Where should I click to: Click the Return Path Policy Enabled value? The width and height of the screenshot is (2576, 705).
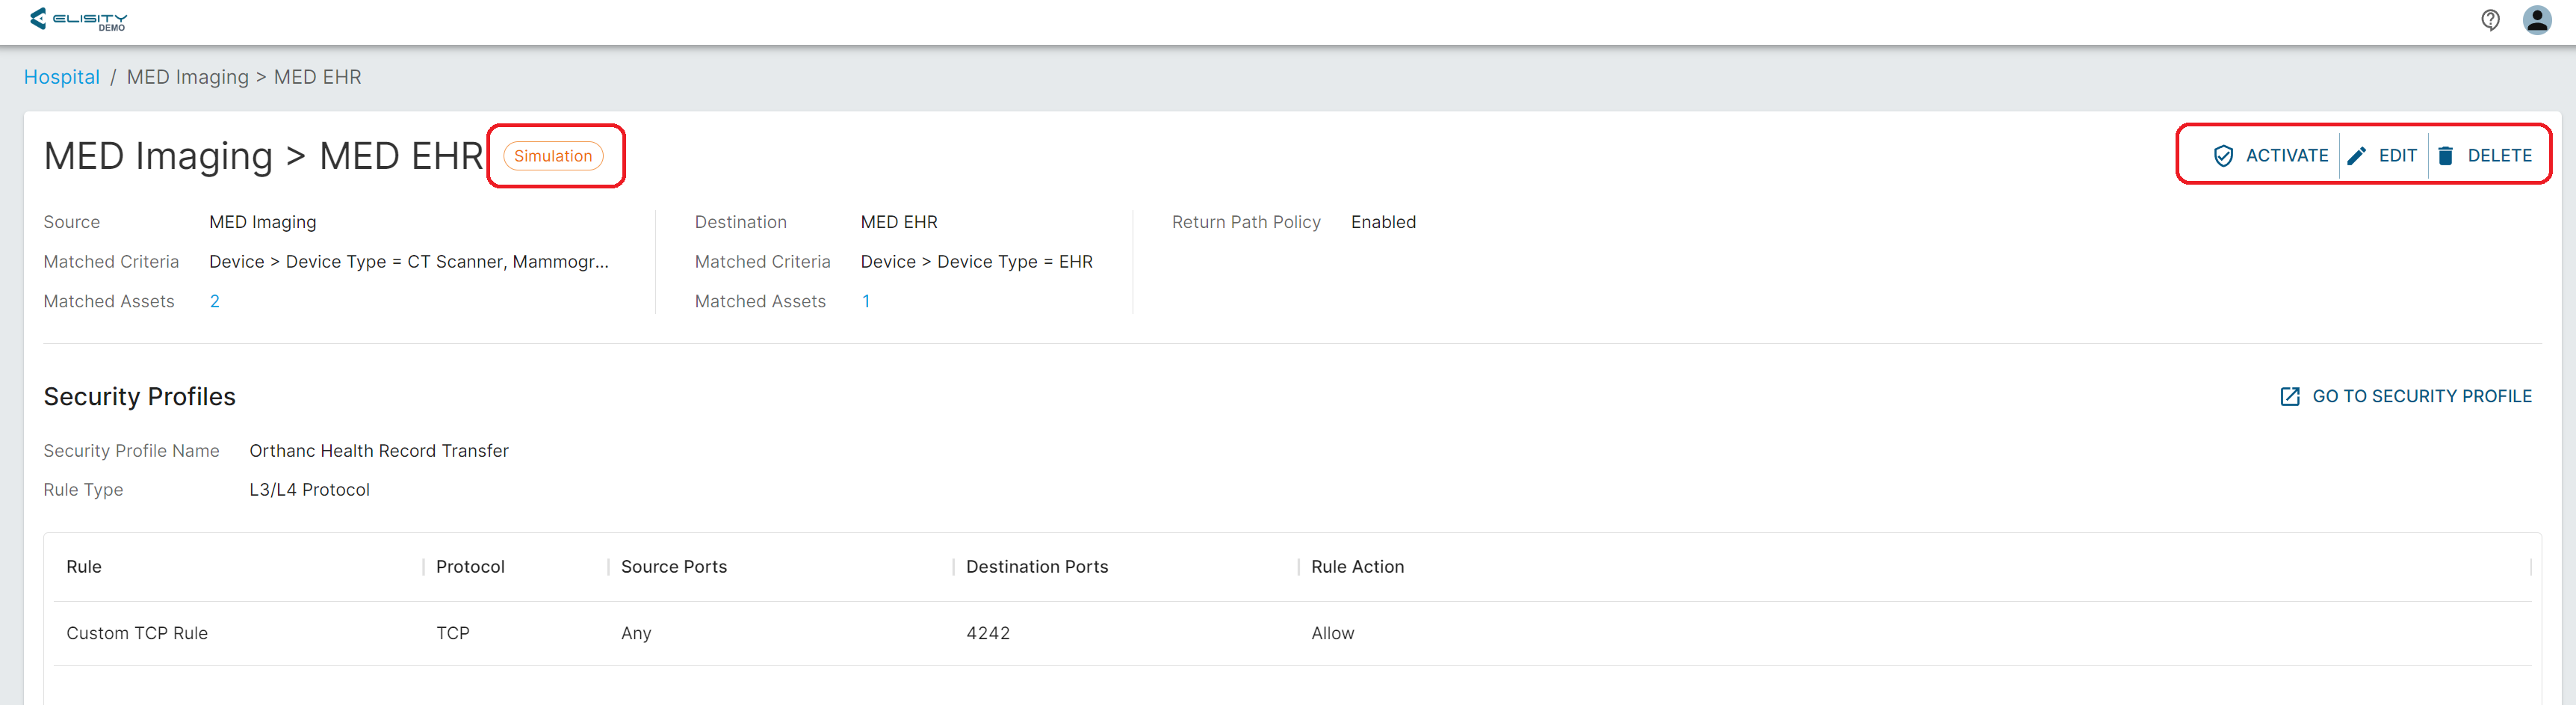click(1384, 222)
